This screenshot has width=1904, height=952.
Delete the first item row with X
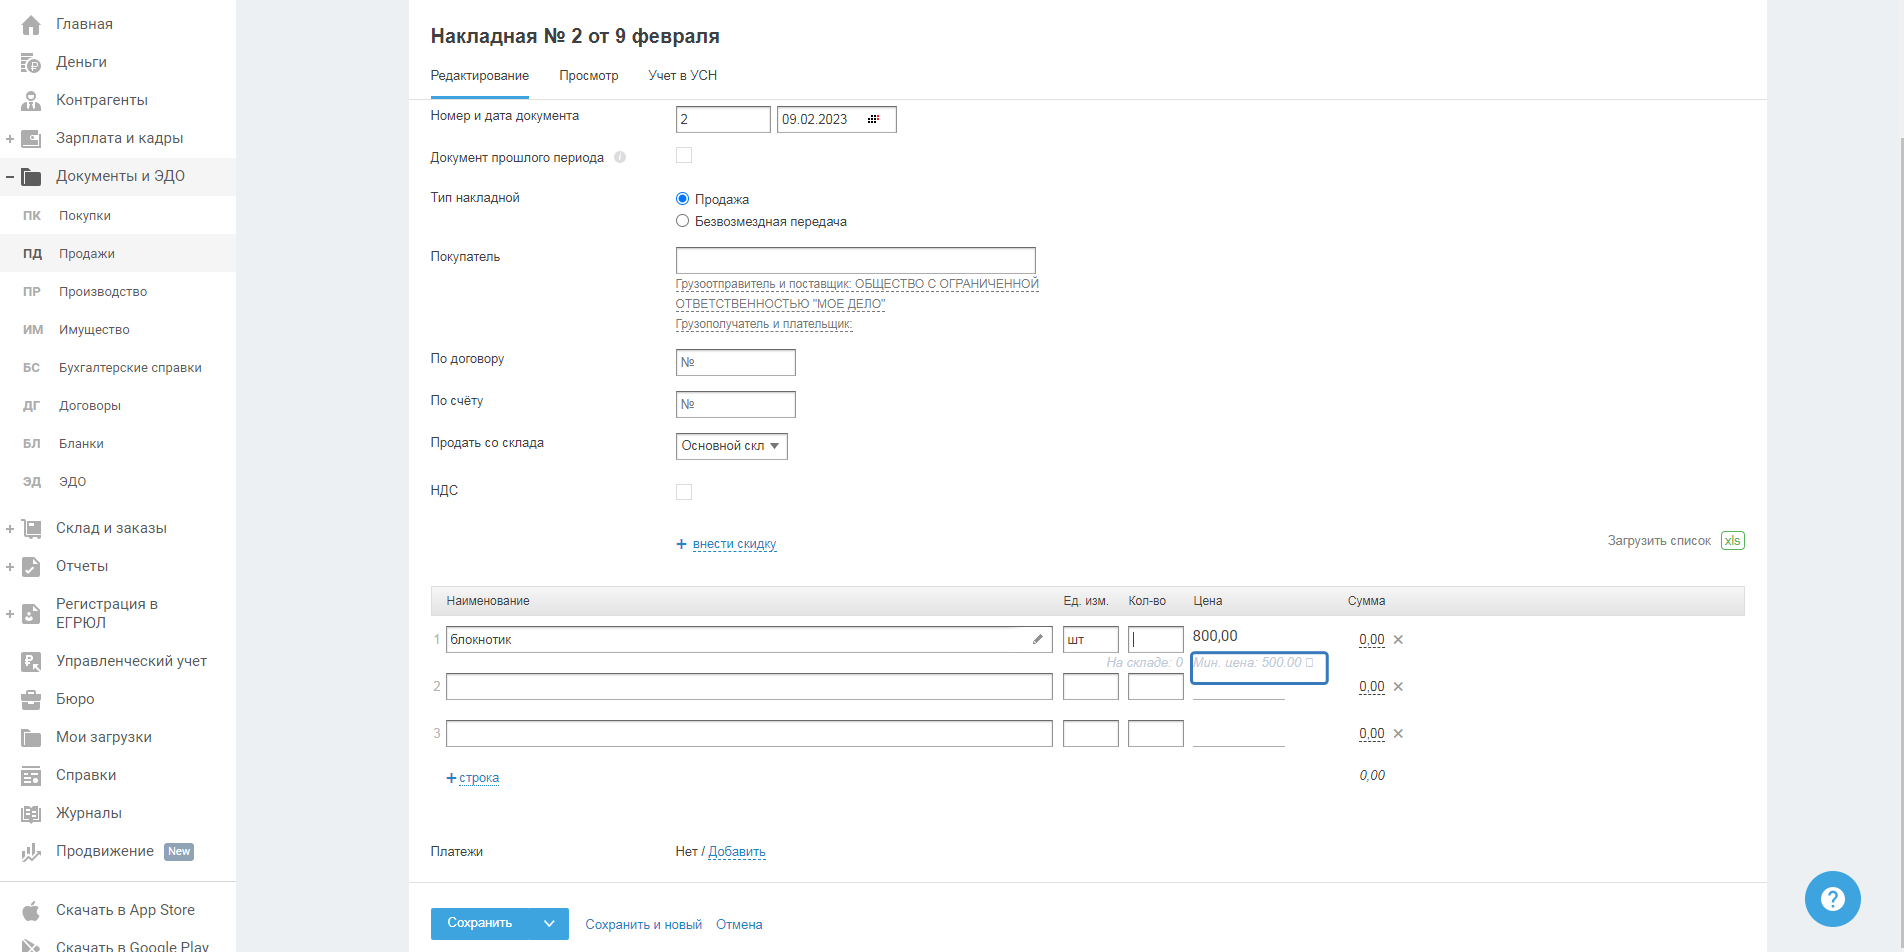coord(1398,640)
